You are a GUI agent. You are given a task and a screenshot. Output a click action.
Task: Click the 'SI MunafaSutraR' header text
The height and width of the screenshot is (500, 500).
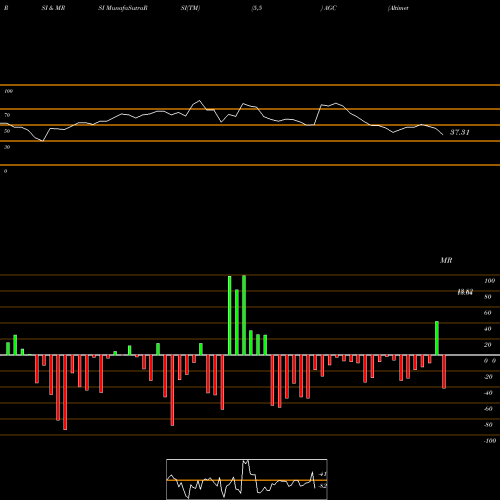[123, 8]
